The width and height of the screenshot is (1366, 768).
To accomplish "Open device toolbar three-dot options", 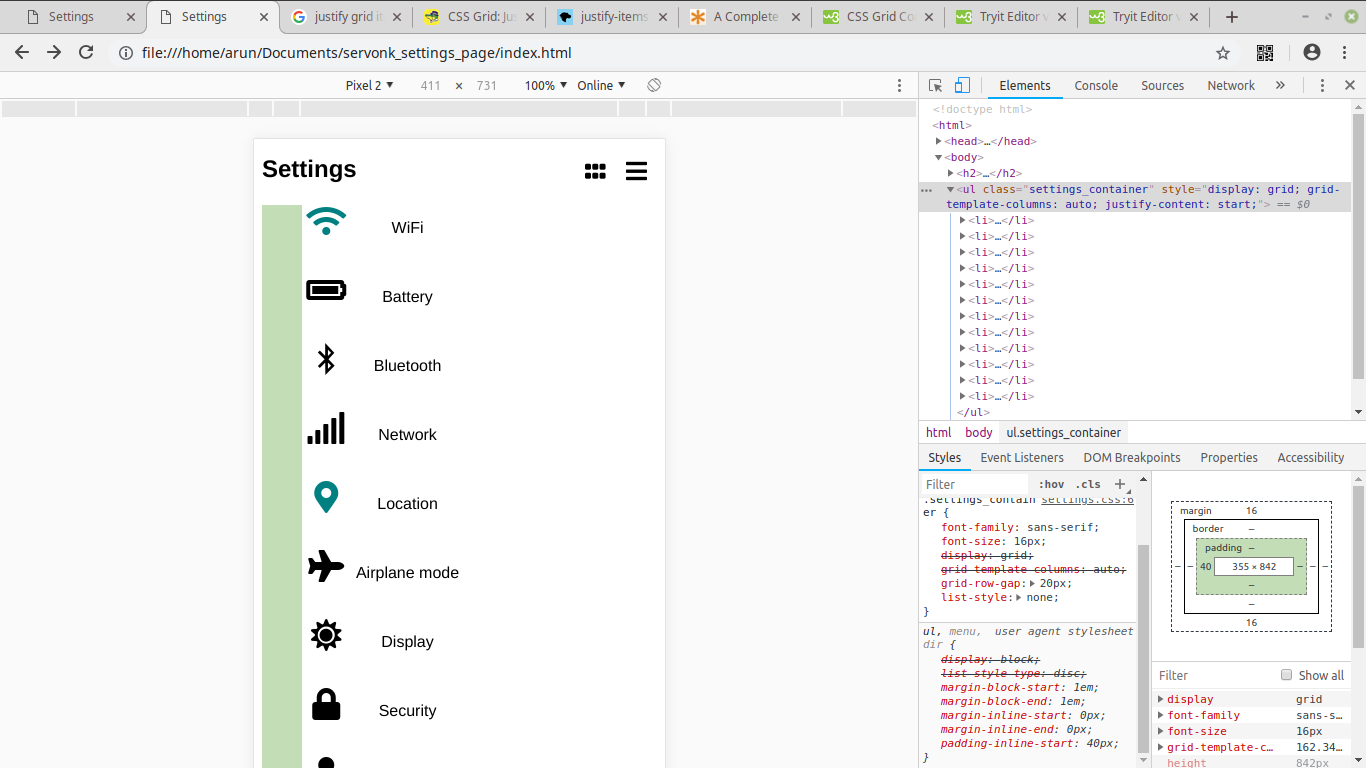I will click(x=899, y=86).
